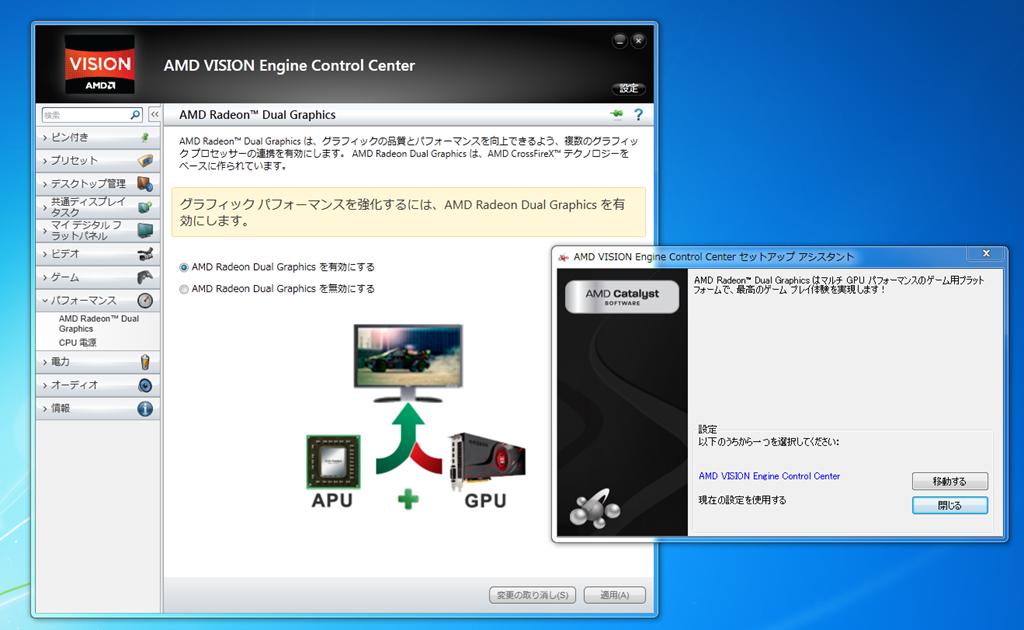Open AMD Radeon Dual Graphics under パフォーマンス
The width and height of the screenshot is (1024, 630).
point(99,324)
